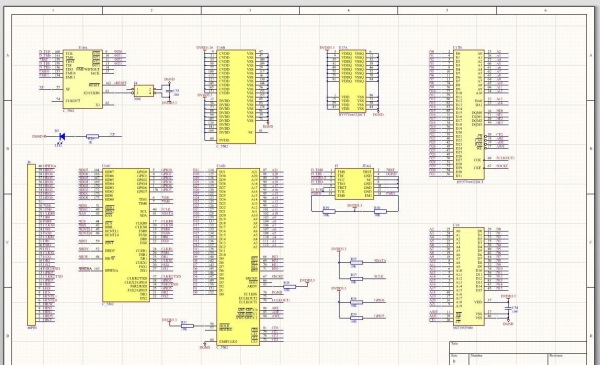Click the large EMIF data/address bus chip
The image size is (600, 365).
(238, 257)
